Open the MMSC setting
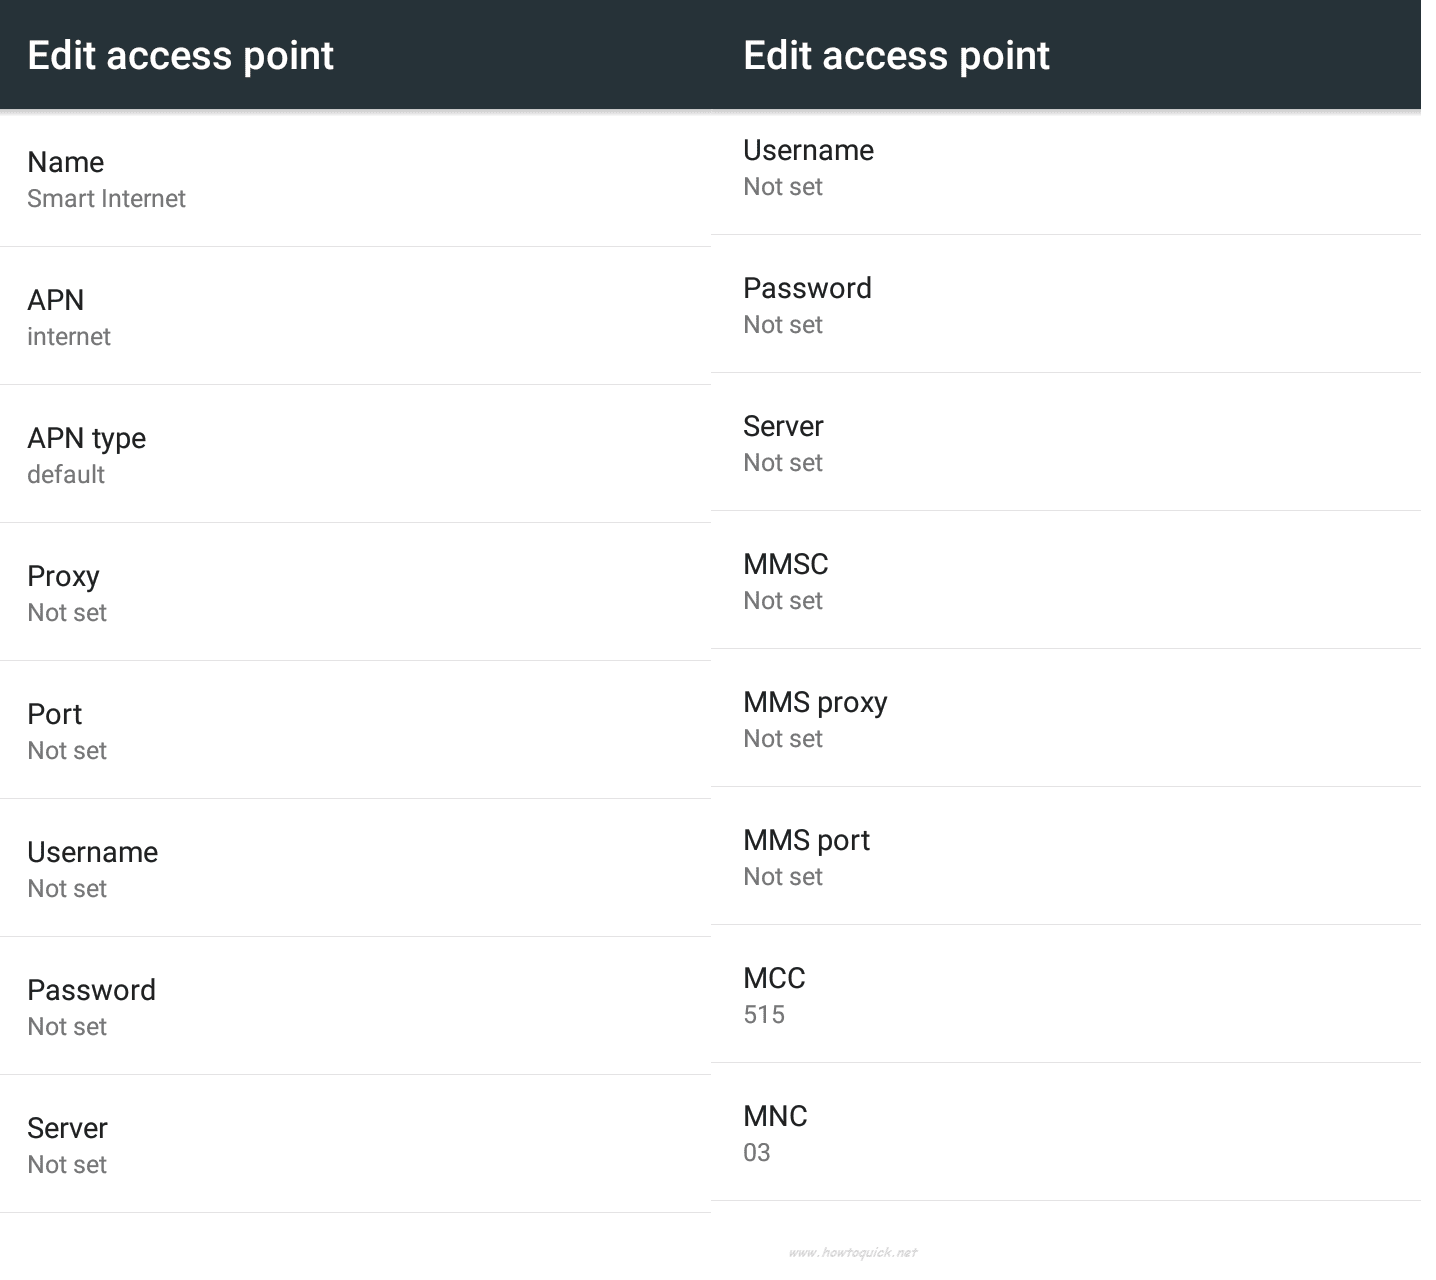The height and width of the screenshot is (1280, 1436). pyautogui.click(x=1066, y=581)
